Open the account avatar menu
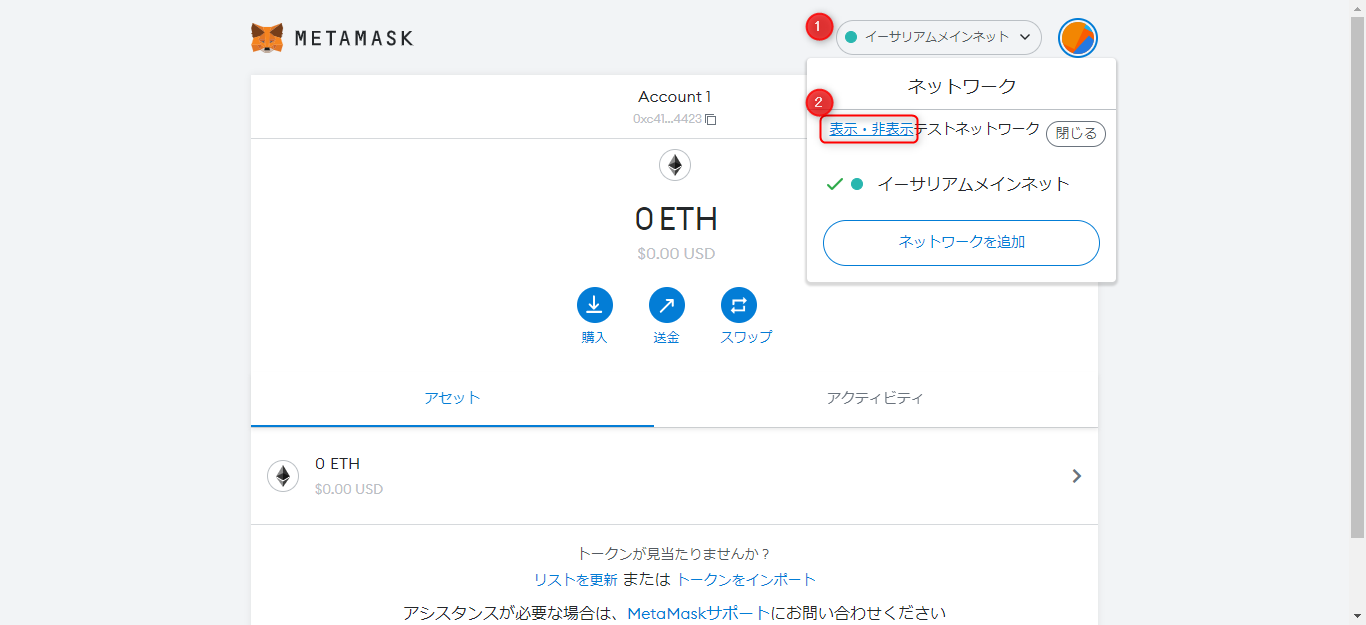The height and width of the screenshot is (625, 1366). 1077,38
